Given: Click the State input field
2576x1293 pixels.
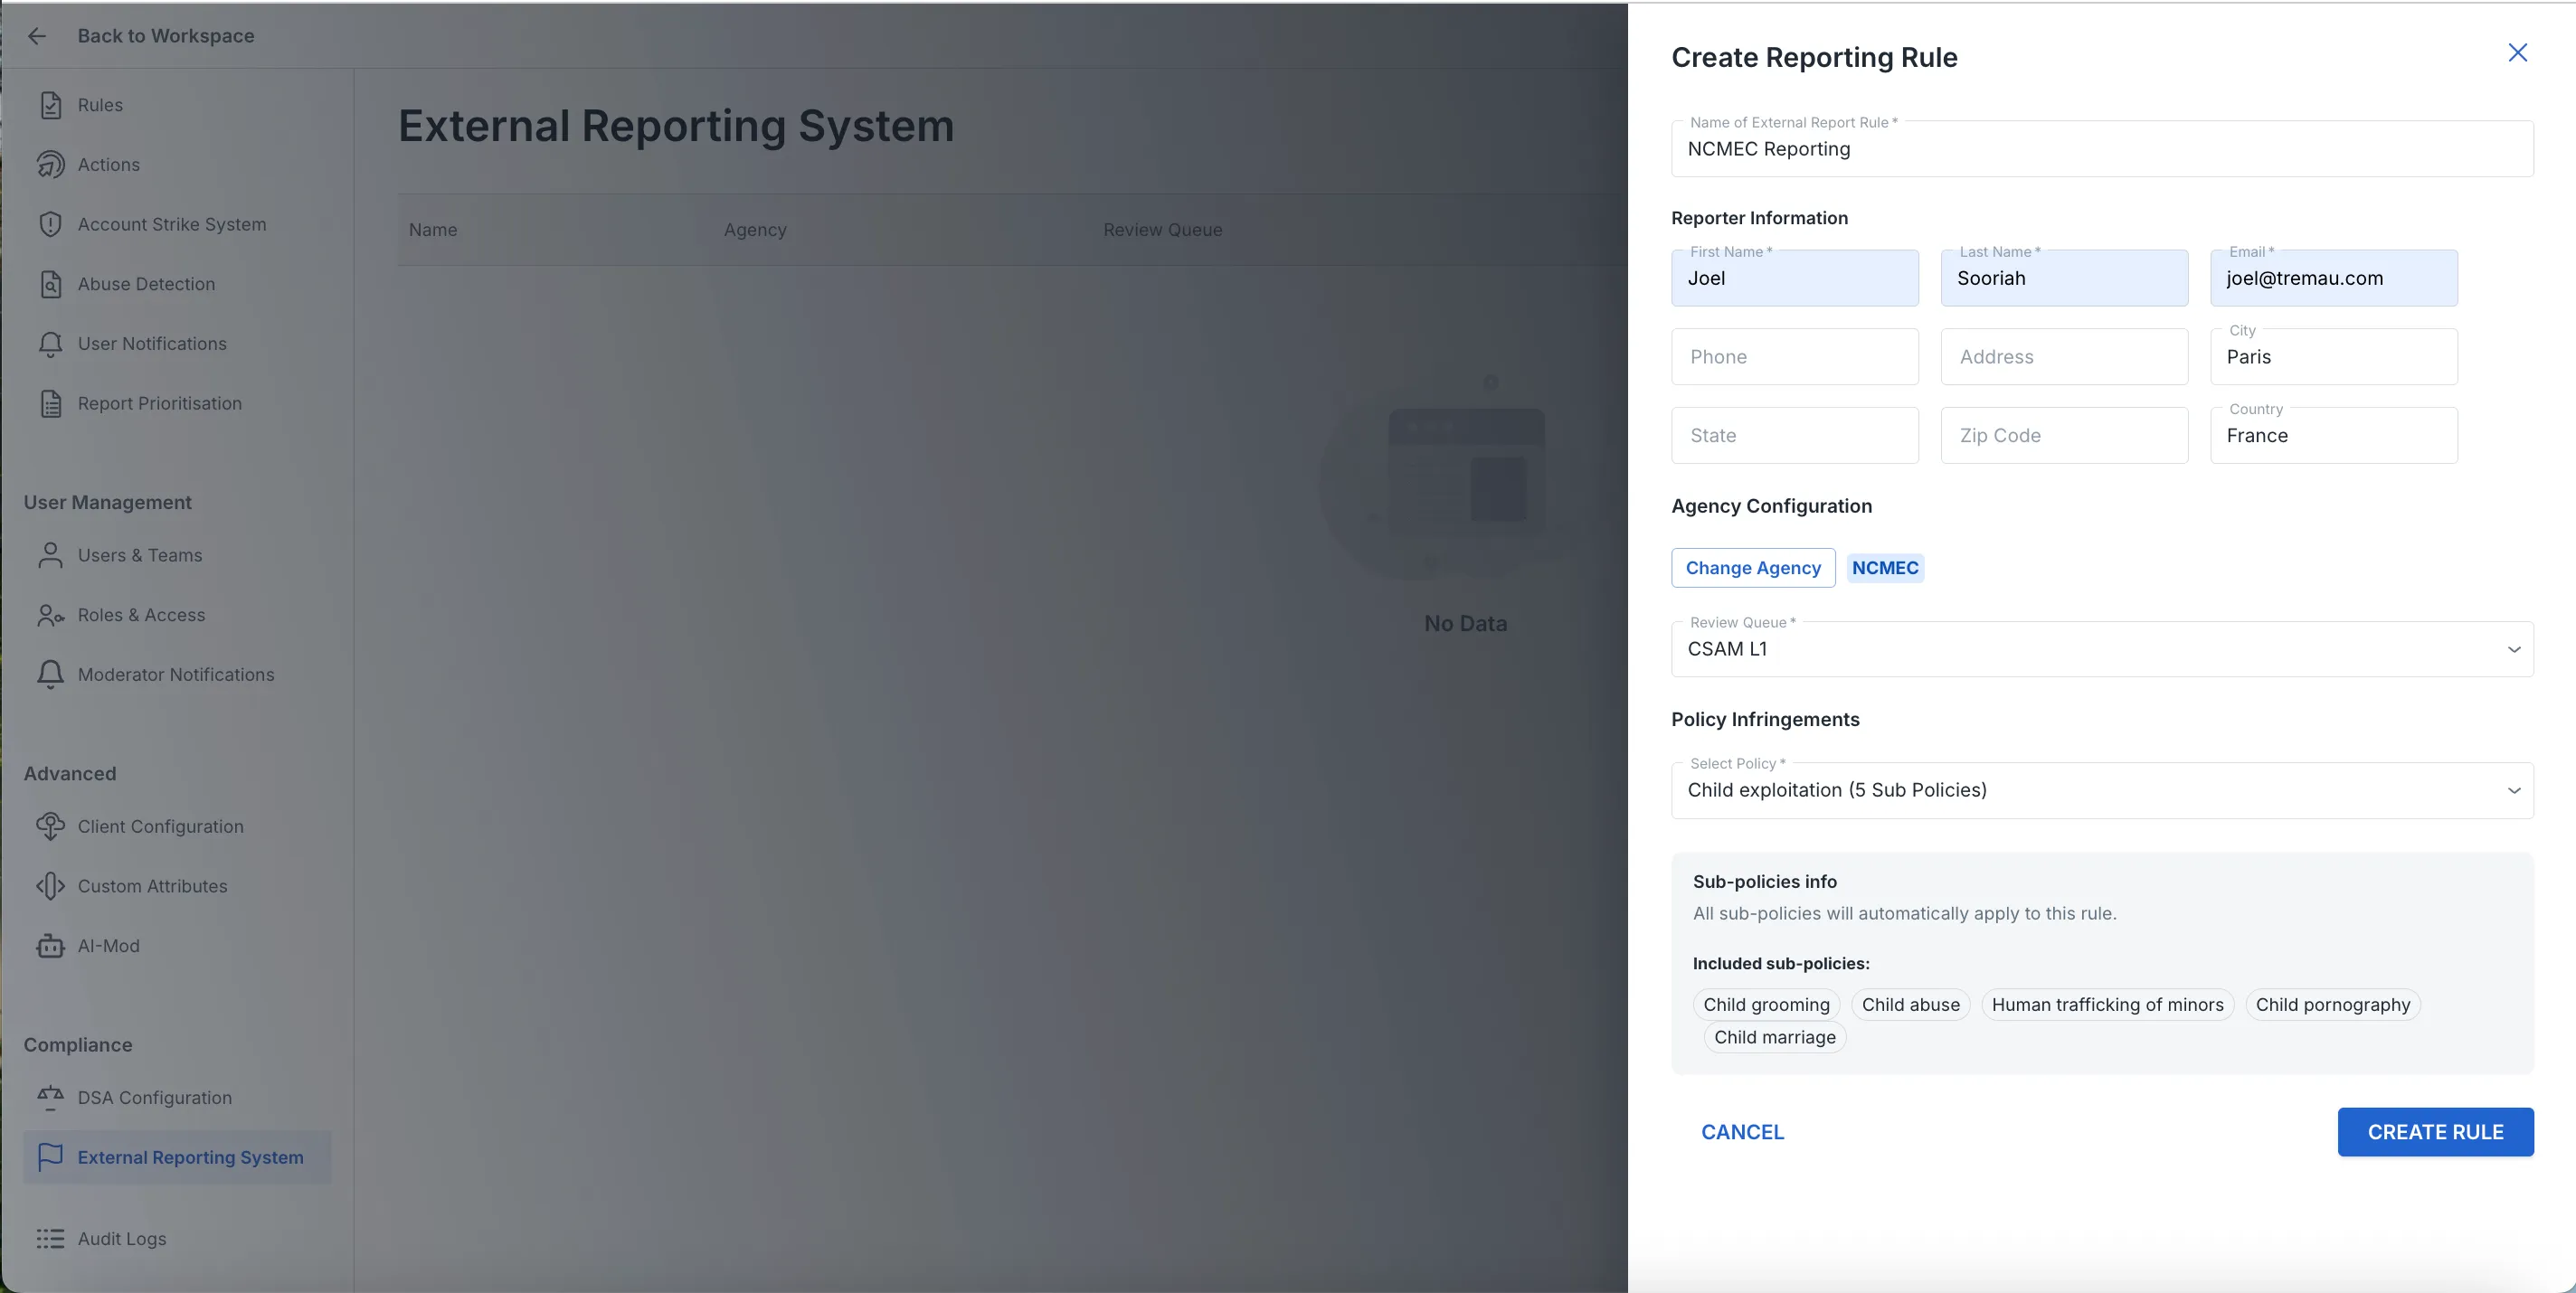Looking at the screenshot, I should pyautogui.click(x=1794, y=435).
